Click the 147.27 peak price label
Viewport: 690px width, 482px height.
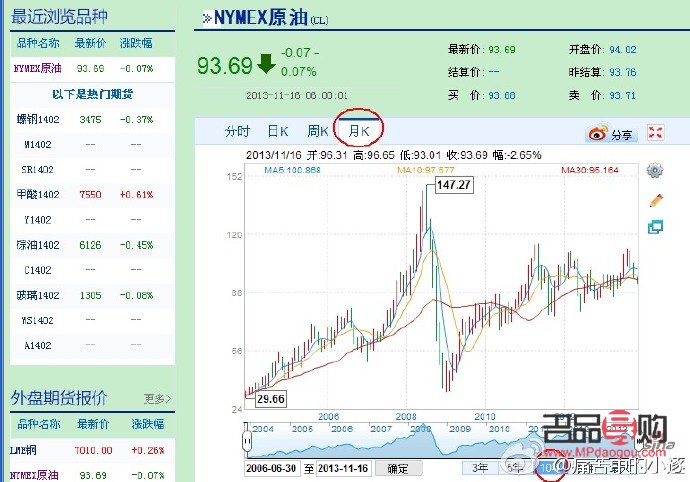[x=454, y=185]
